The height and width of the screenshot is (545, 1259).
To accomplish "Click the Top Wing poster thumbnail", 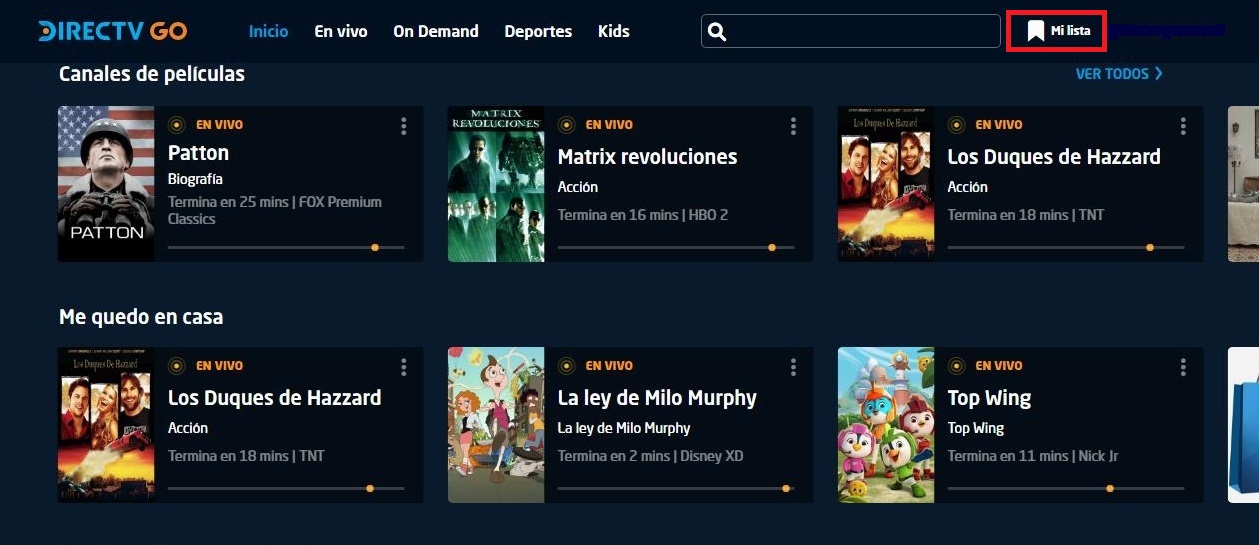I will pos(886,425).
